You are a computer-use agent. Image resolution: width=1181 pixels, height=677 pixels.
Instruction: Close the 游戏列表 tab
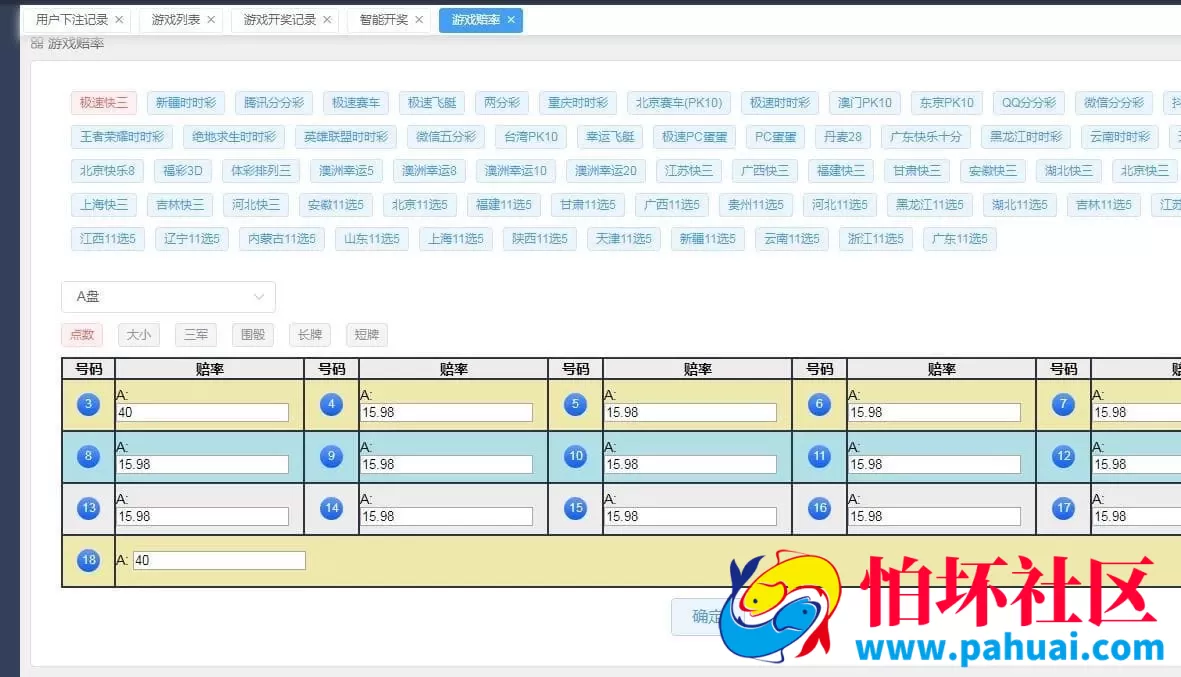pos(211,18)
